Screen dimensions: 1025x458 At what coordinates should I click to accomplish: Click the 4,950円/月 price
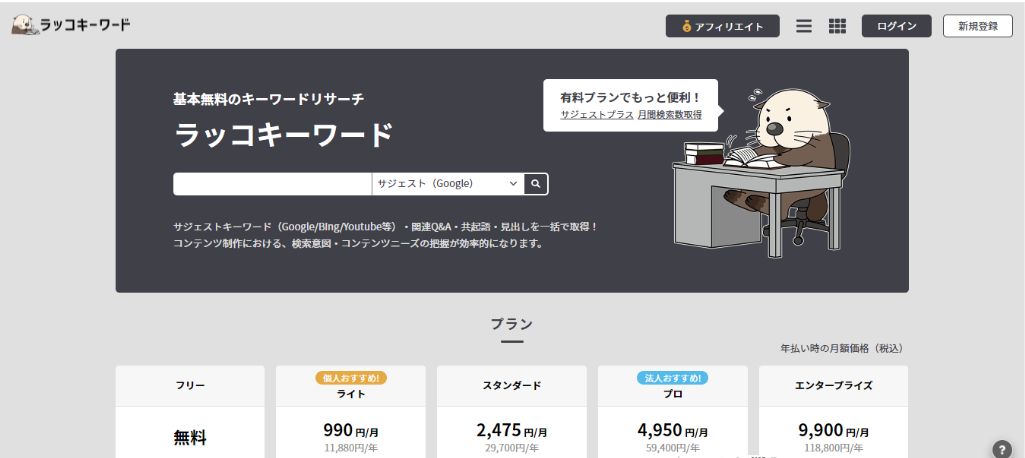[673, 431]
